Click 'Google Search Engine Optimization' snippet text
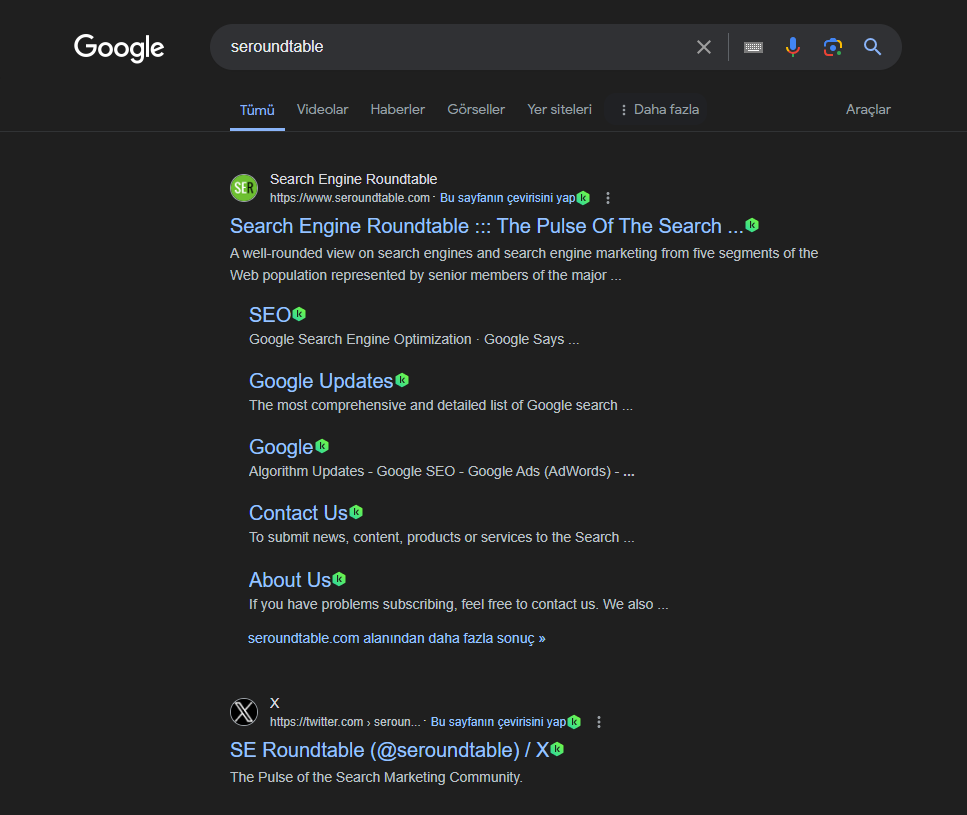967x815 pixels. 414,340
